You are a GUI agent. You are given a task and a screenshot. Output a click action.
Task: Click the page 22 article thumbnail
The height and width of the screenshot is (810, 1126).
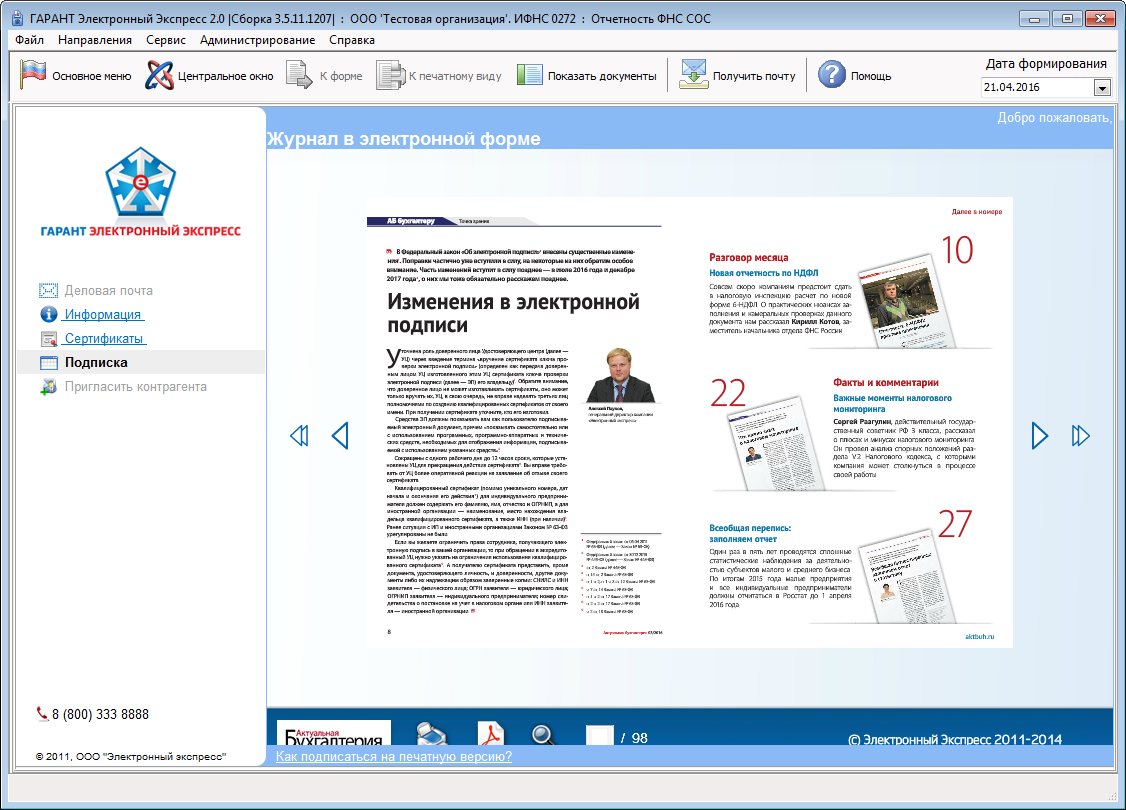pyautogui.click(x=774, y=443)
